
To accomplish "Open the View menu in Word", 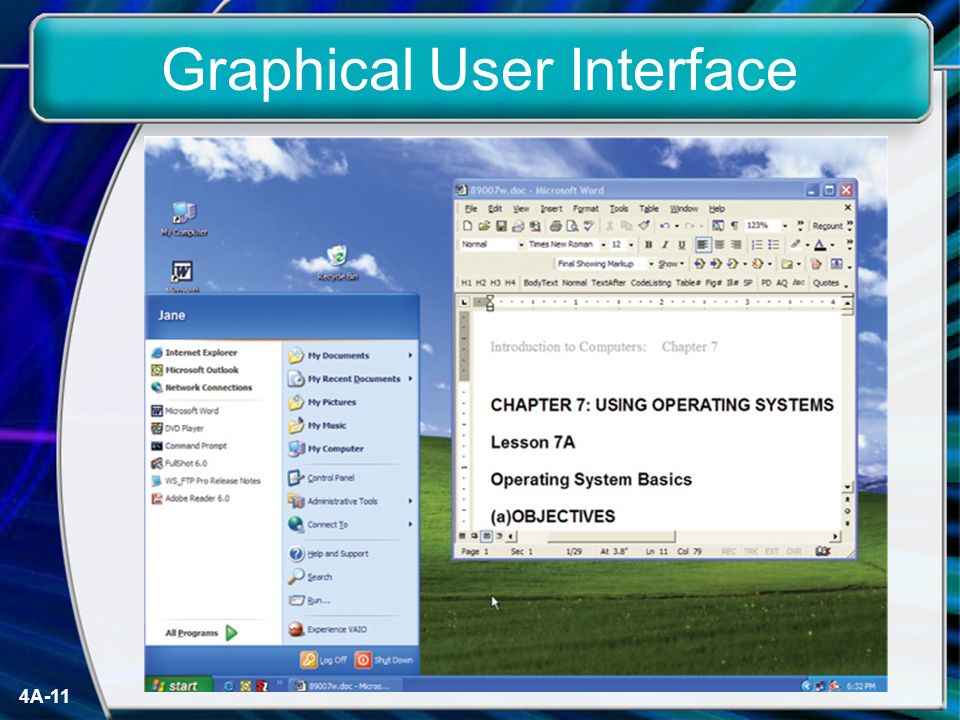I will coord(521,209).
